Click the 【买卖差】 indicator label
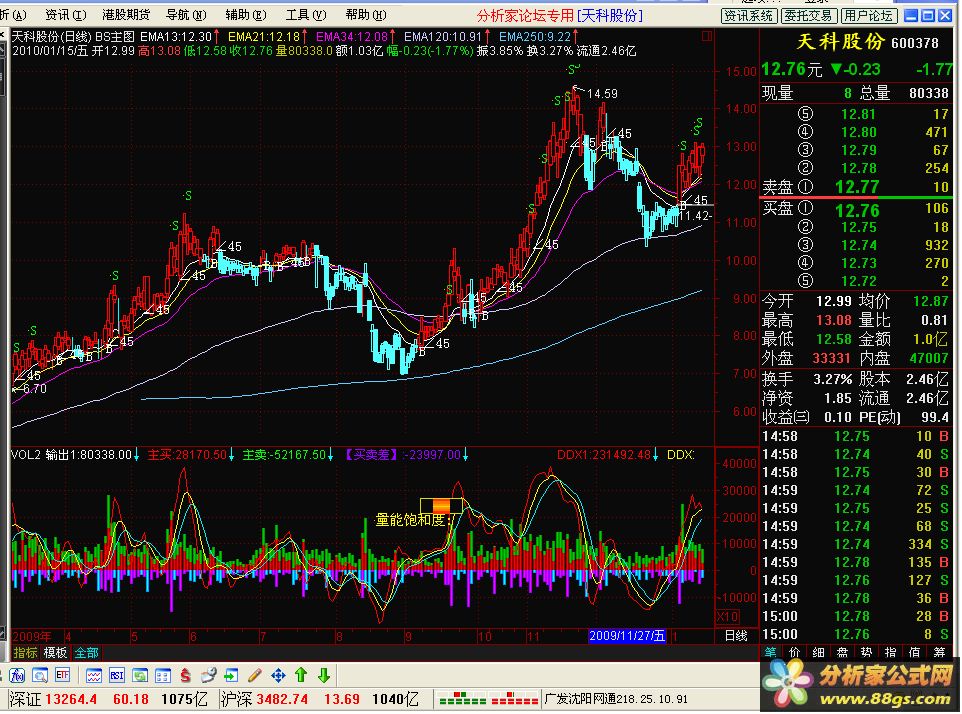 point(370,455)
